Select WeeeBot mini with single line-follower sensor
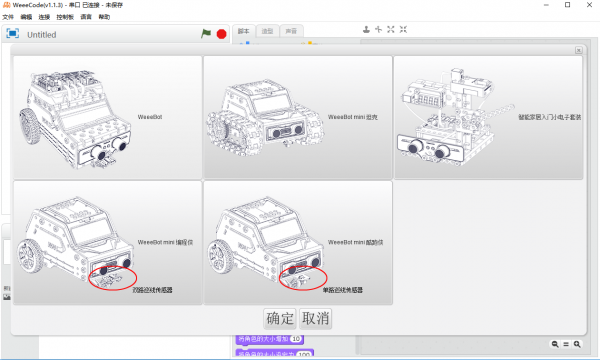600x360 pixels. [x=298, y=243]
